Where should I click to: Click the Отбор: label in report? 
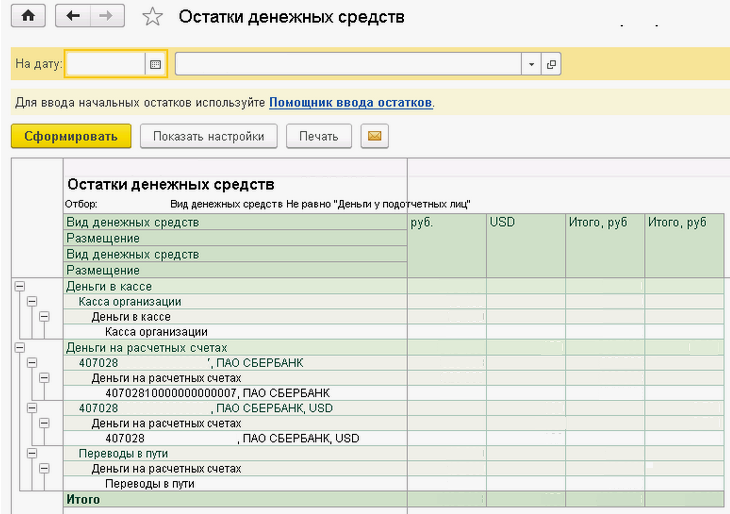tap(81, 204)
